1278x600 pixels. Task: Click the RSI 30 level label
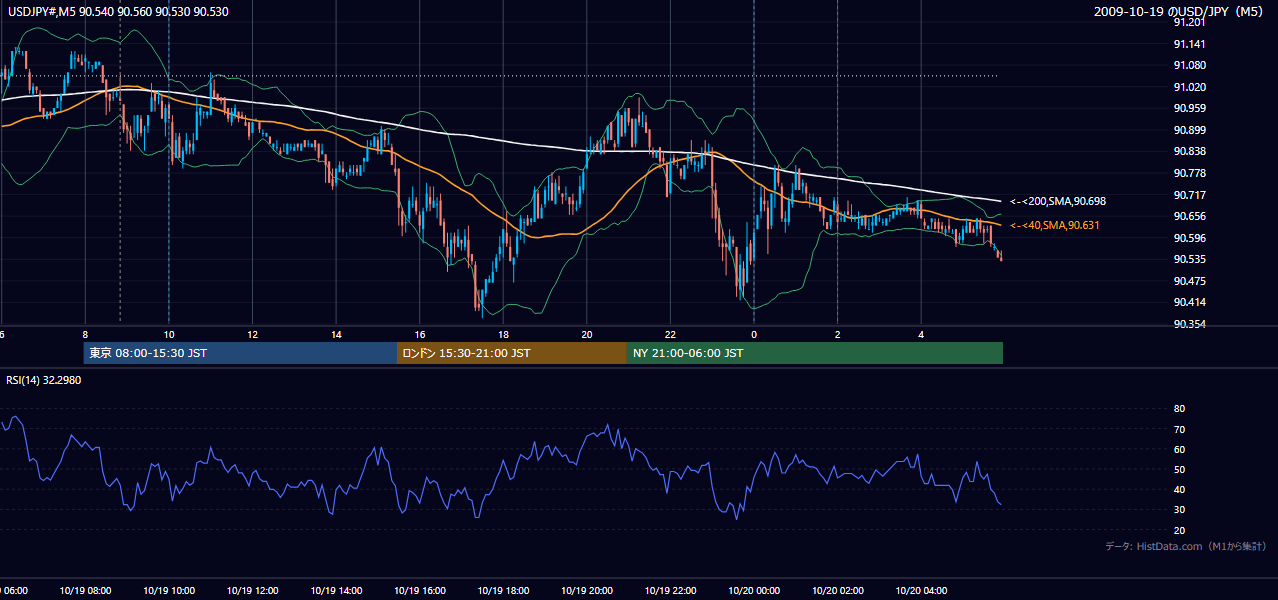(1179, 510)
